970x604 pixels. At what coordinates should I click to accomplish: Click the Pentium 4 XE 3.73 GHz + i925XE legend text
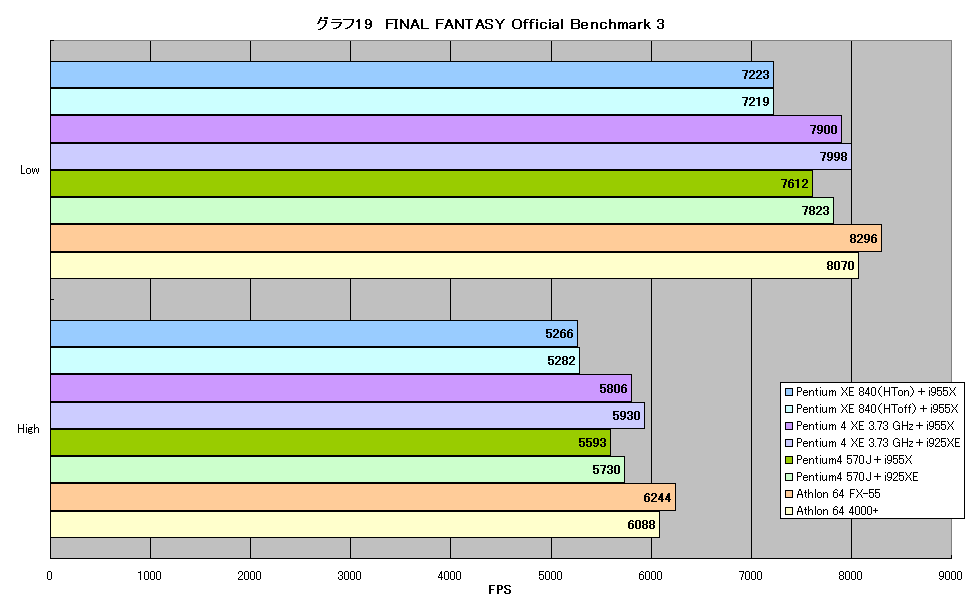click(878, 443)
